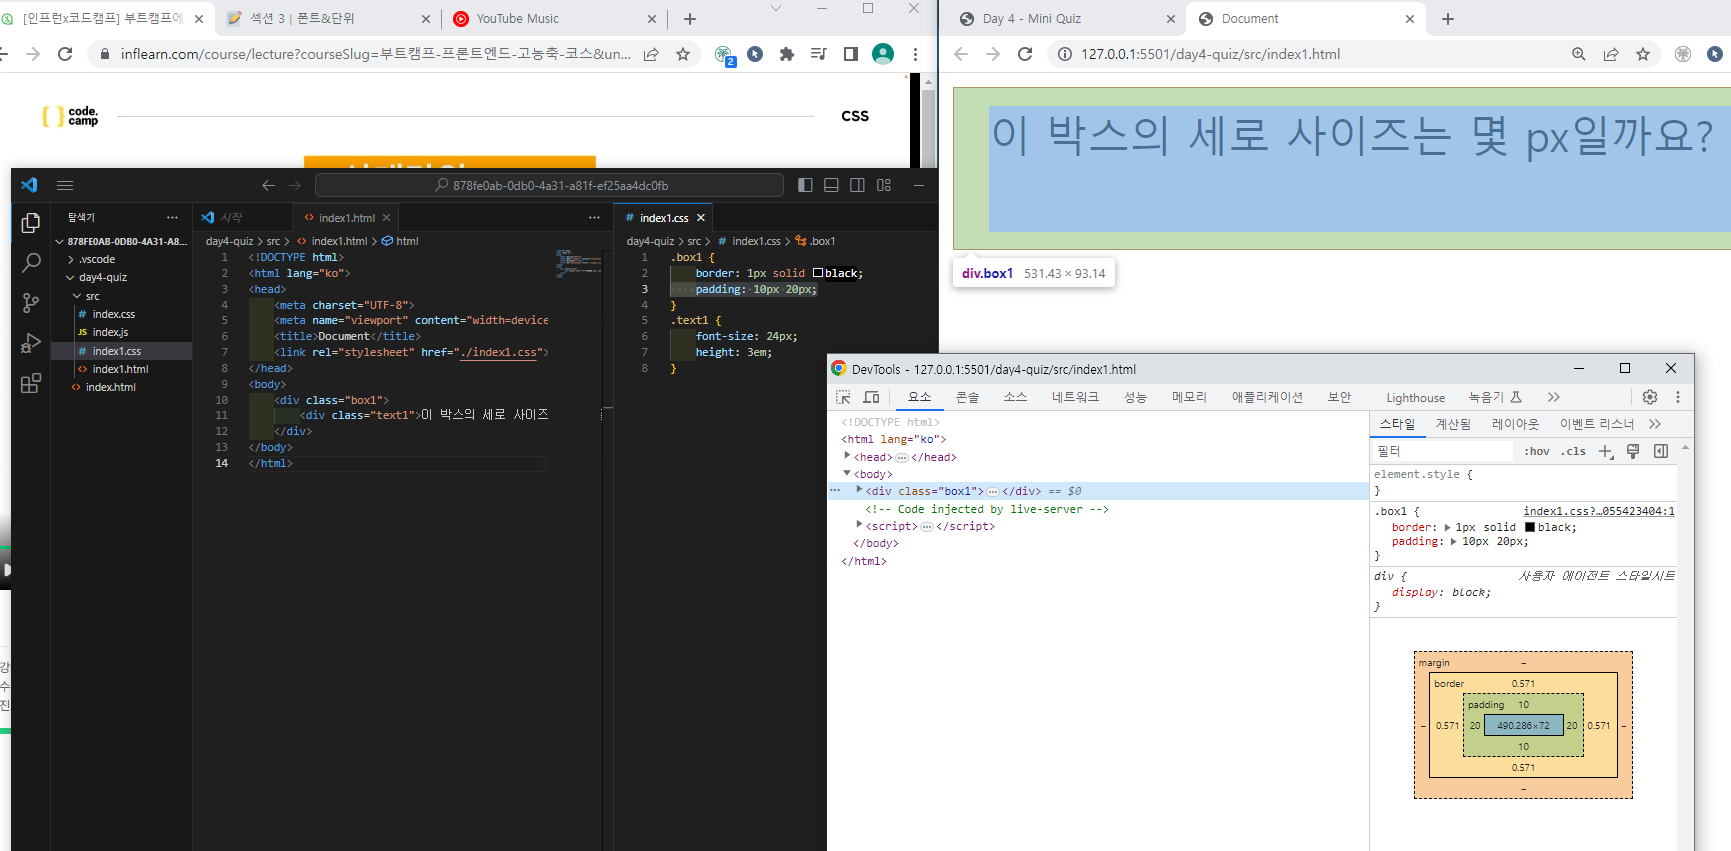1731x851 pixels.
Task: Toggle computed styles sidebar icon
Action: tap(1661, 451)
